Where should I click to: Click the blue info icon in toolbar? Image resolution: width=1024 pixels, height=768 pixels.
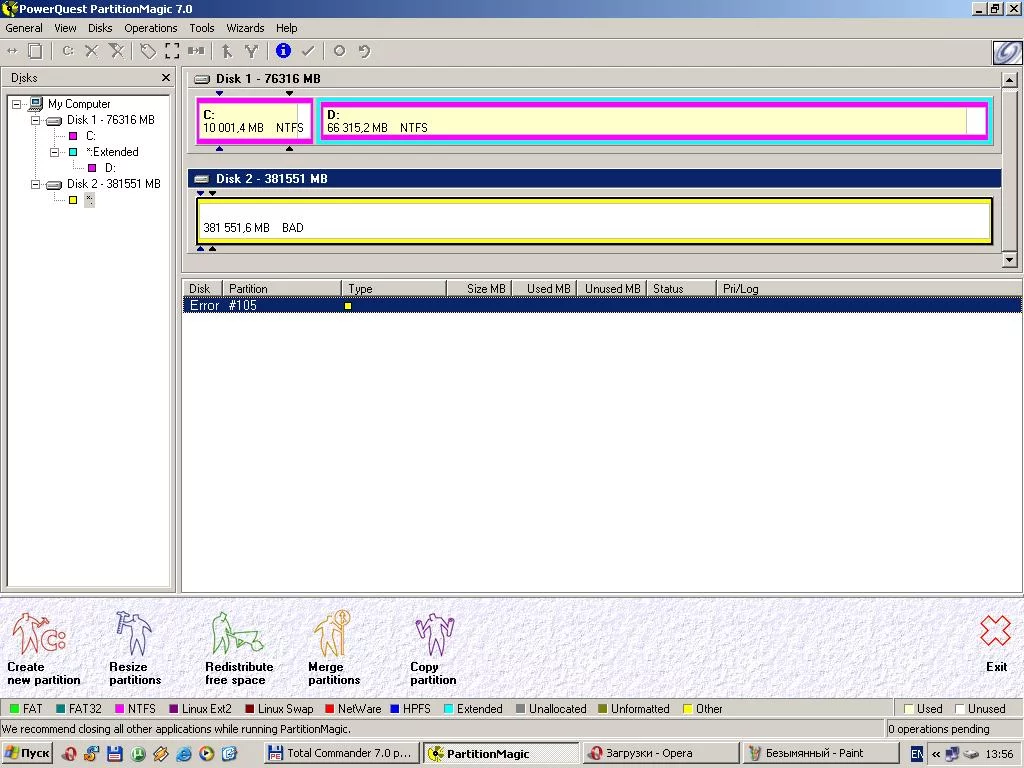(283, 51)
